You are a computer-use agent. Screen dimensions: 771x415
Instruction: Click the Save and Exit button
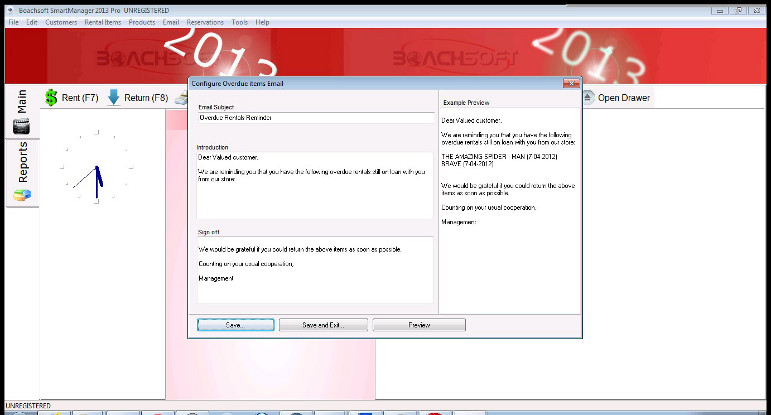(x=323, y=325)
